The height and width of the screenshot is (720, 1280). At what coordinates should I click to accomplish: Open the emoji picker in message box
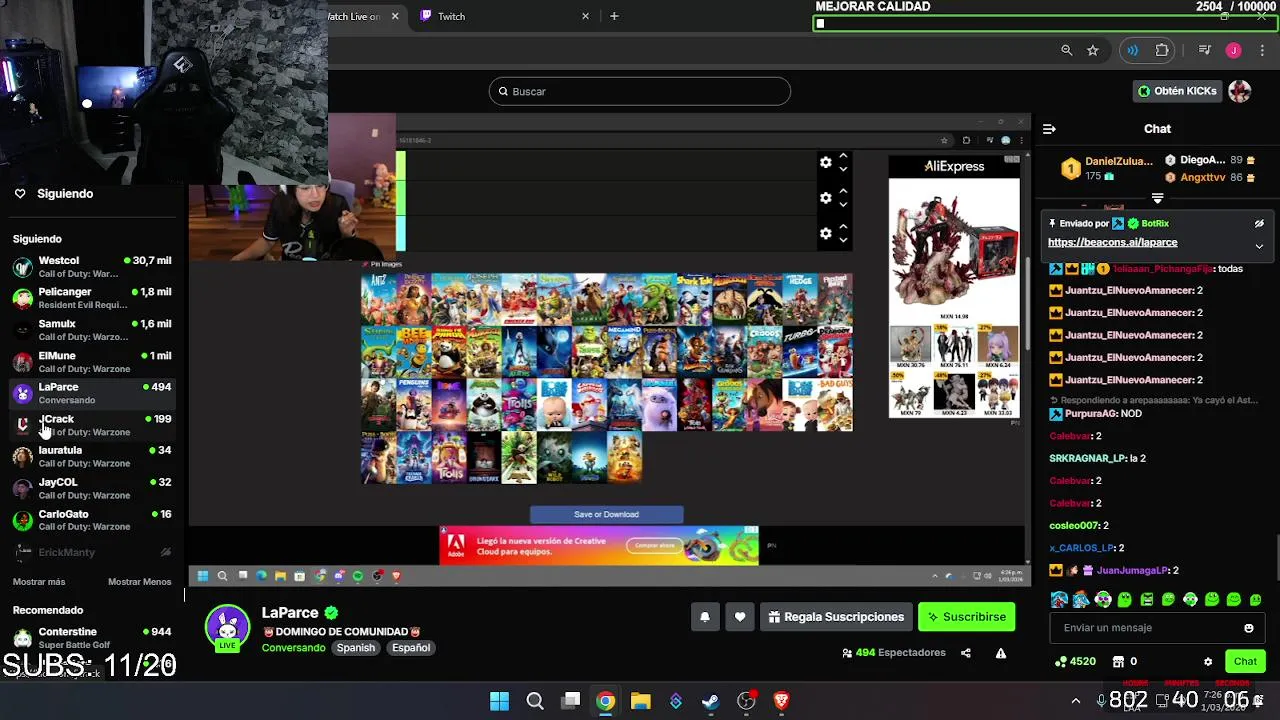1249,628
